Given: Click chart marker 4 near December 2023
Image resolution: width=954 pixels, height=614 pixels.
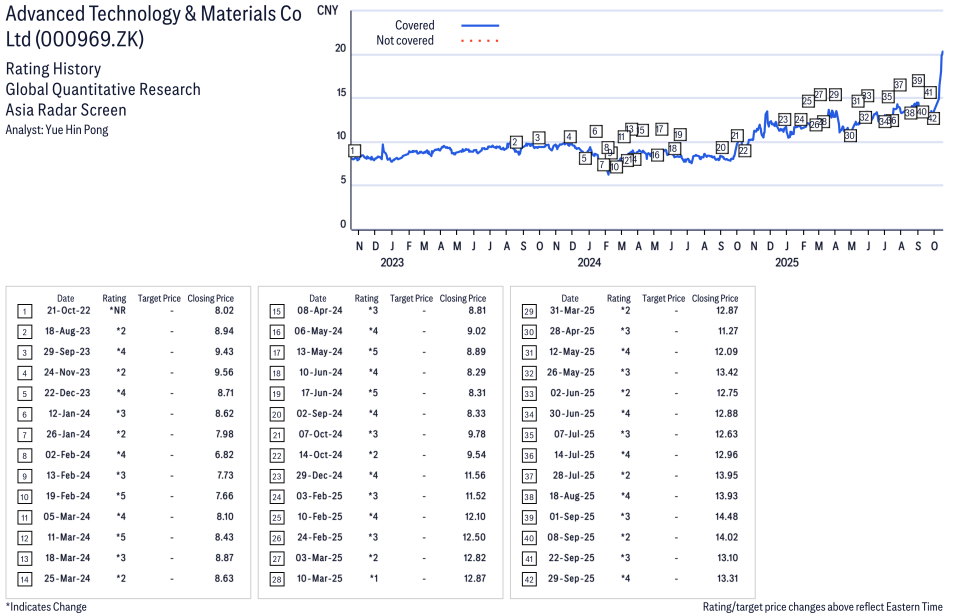Looking at the screenshot, I should tap(569, 137).
